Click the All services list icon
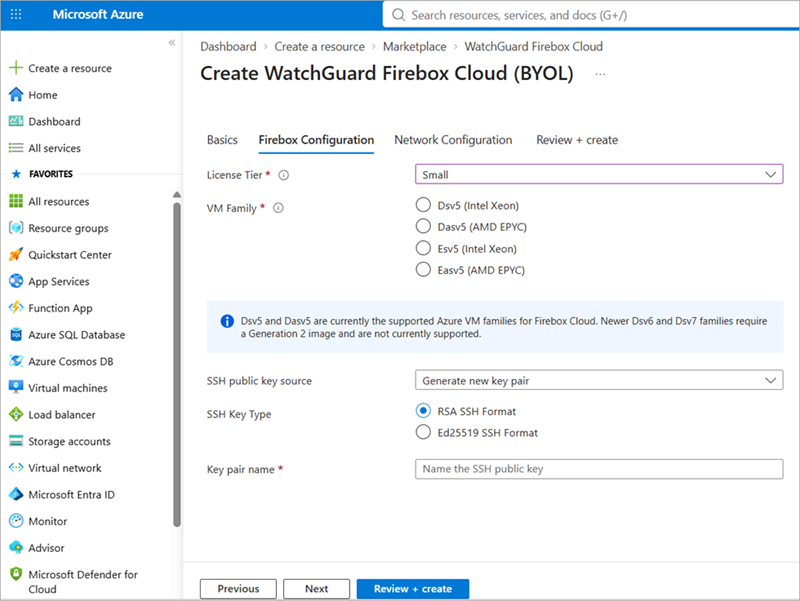The width and height of the screenshot is (800, 601). point(16,148)
